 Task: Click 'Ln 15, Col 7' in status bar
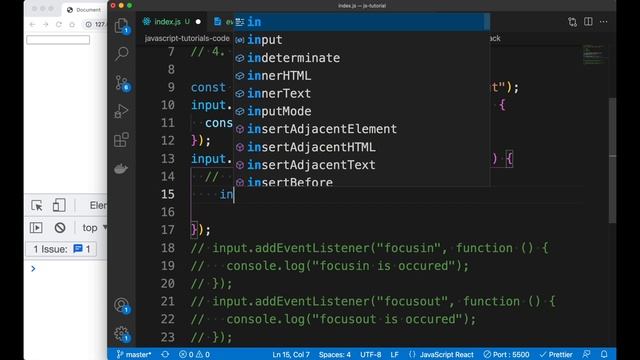coord(291,354)
